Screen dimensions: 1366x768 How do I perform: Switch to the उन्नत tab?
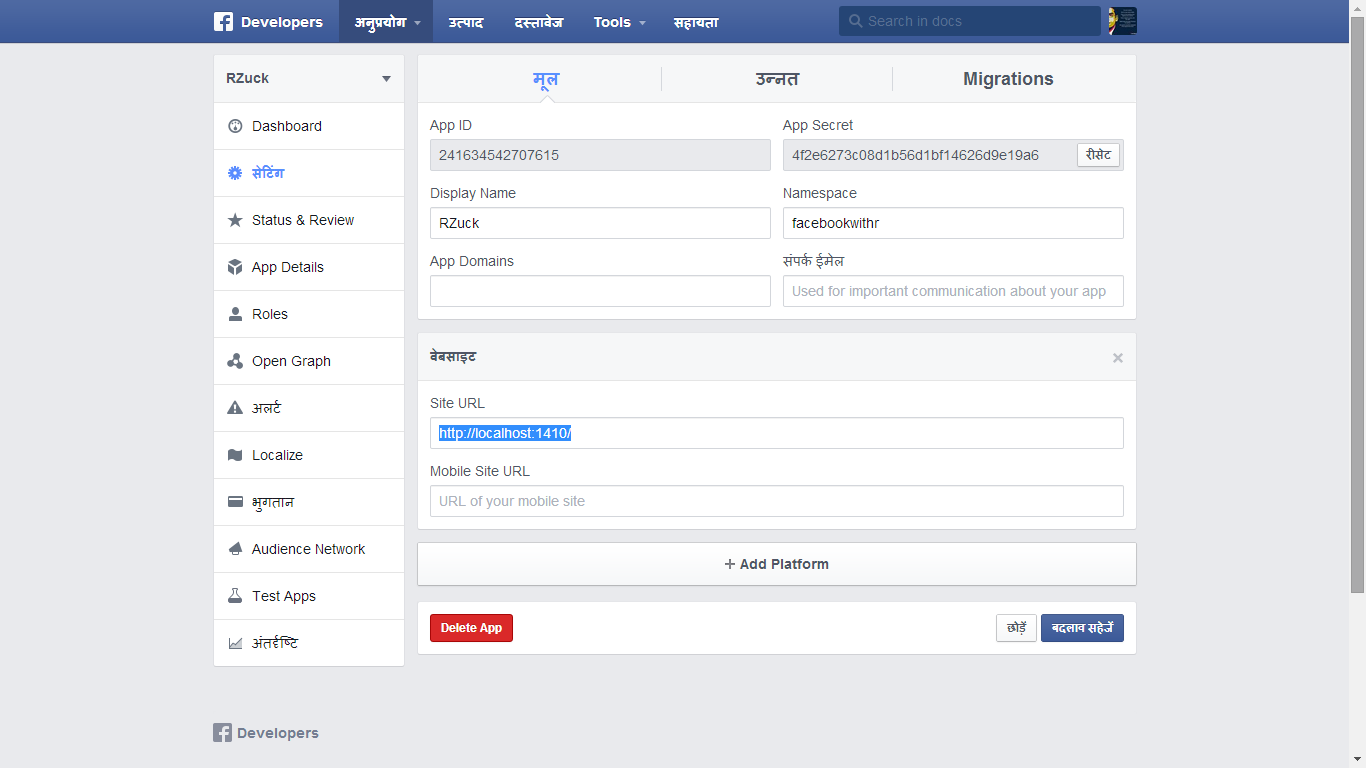click(776, 79)
